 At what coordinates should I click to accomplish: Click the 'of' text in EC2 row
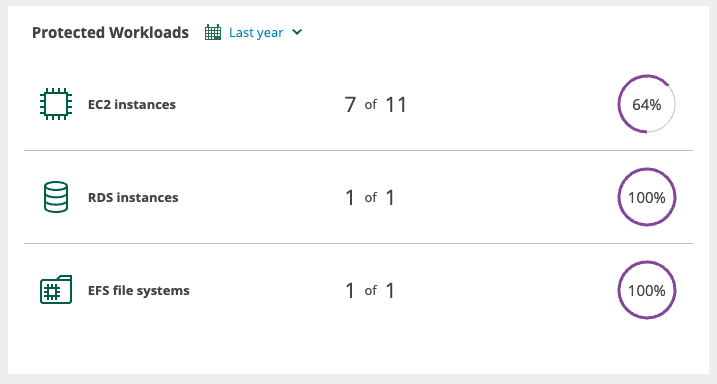(x=370, y=105)
